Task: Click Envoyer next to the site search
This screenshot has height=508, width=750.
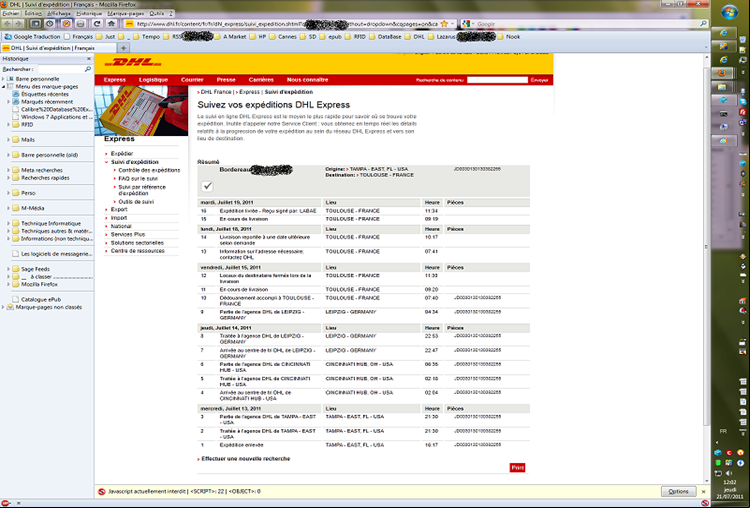Action: pyautogui.click(x=539, y=80)
